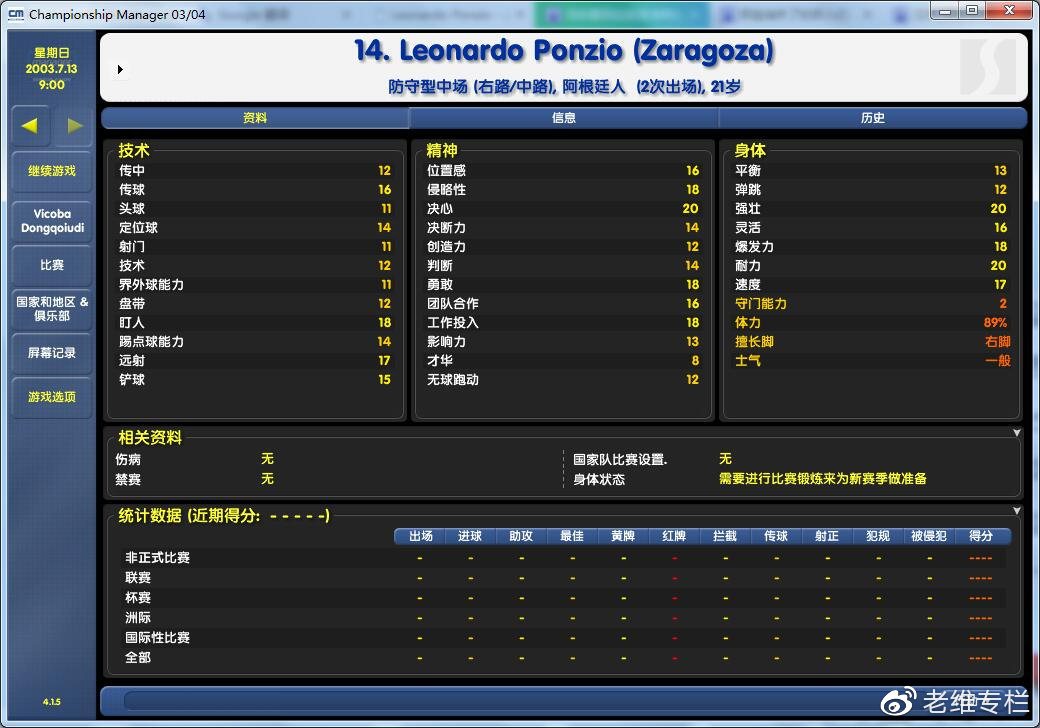Click the 踢点球能力 attribute row

click(x=255, y=341)
